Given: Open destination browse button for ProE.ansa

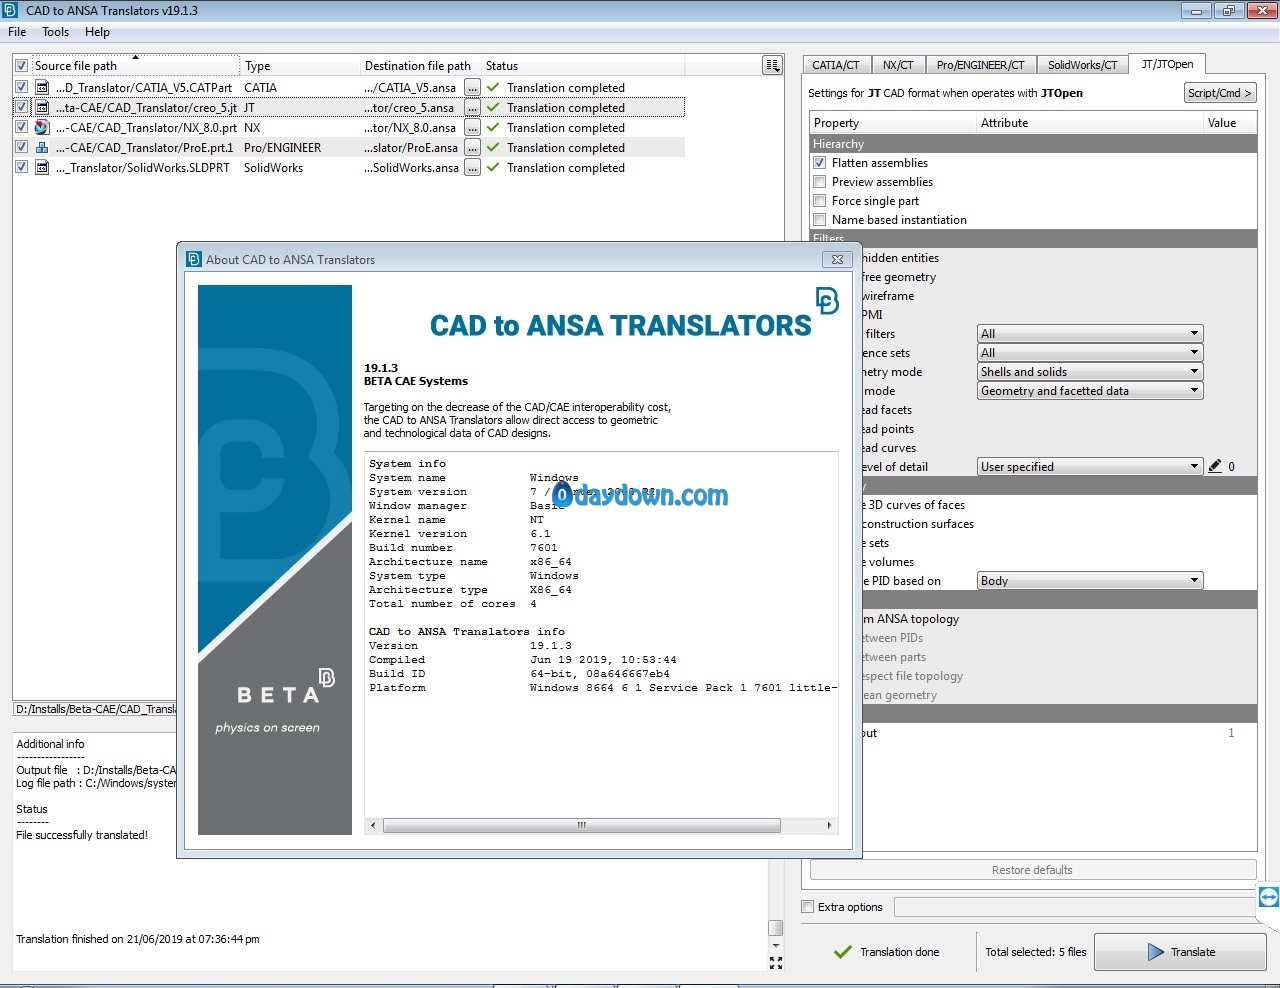Looking at the screenshot, I should coord(472,148).
